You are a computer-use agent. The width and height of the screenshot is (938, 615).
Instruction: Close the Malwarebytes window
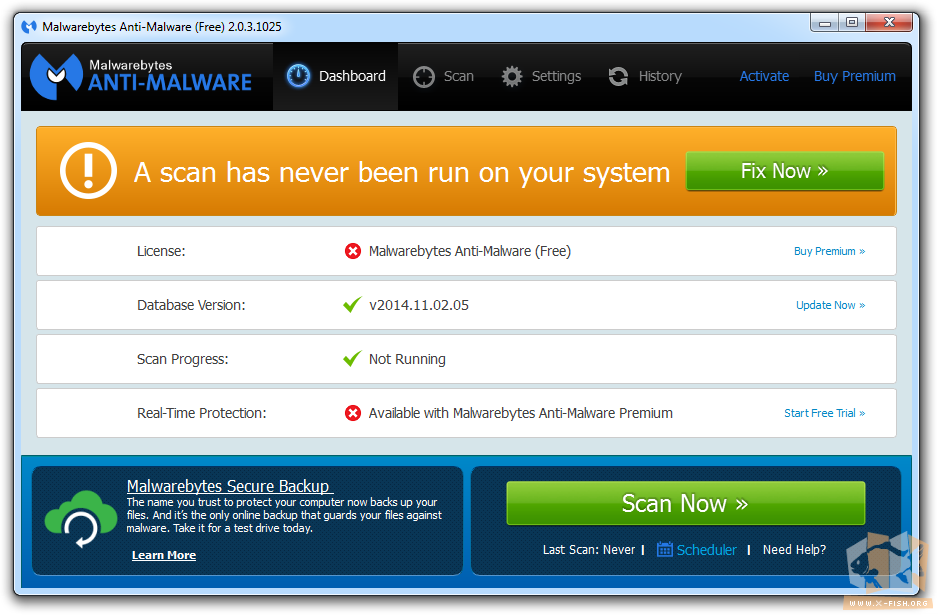[889, 23]
